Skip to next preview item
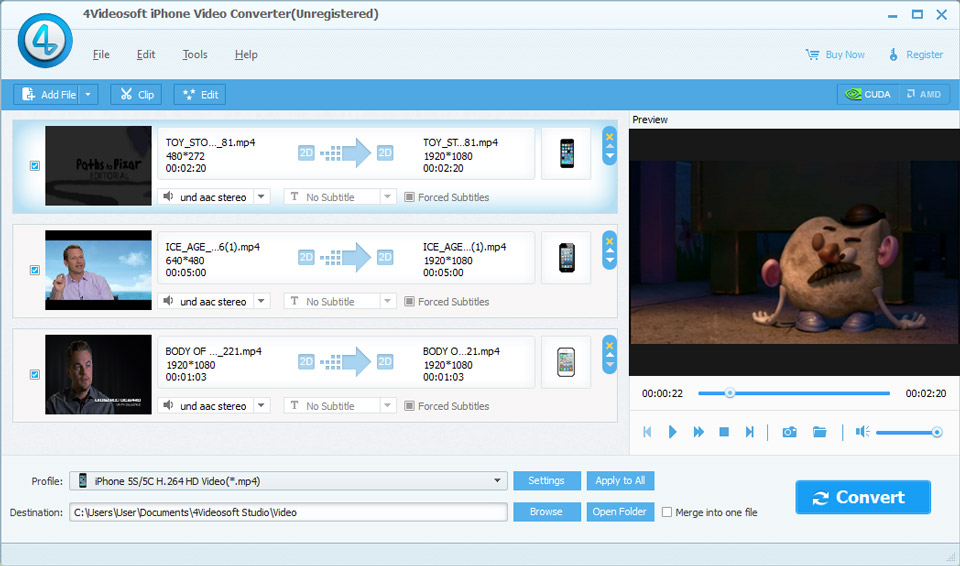960x566 pixels. 749,432
